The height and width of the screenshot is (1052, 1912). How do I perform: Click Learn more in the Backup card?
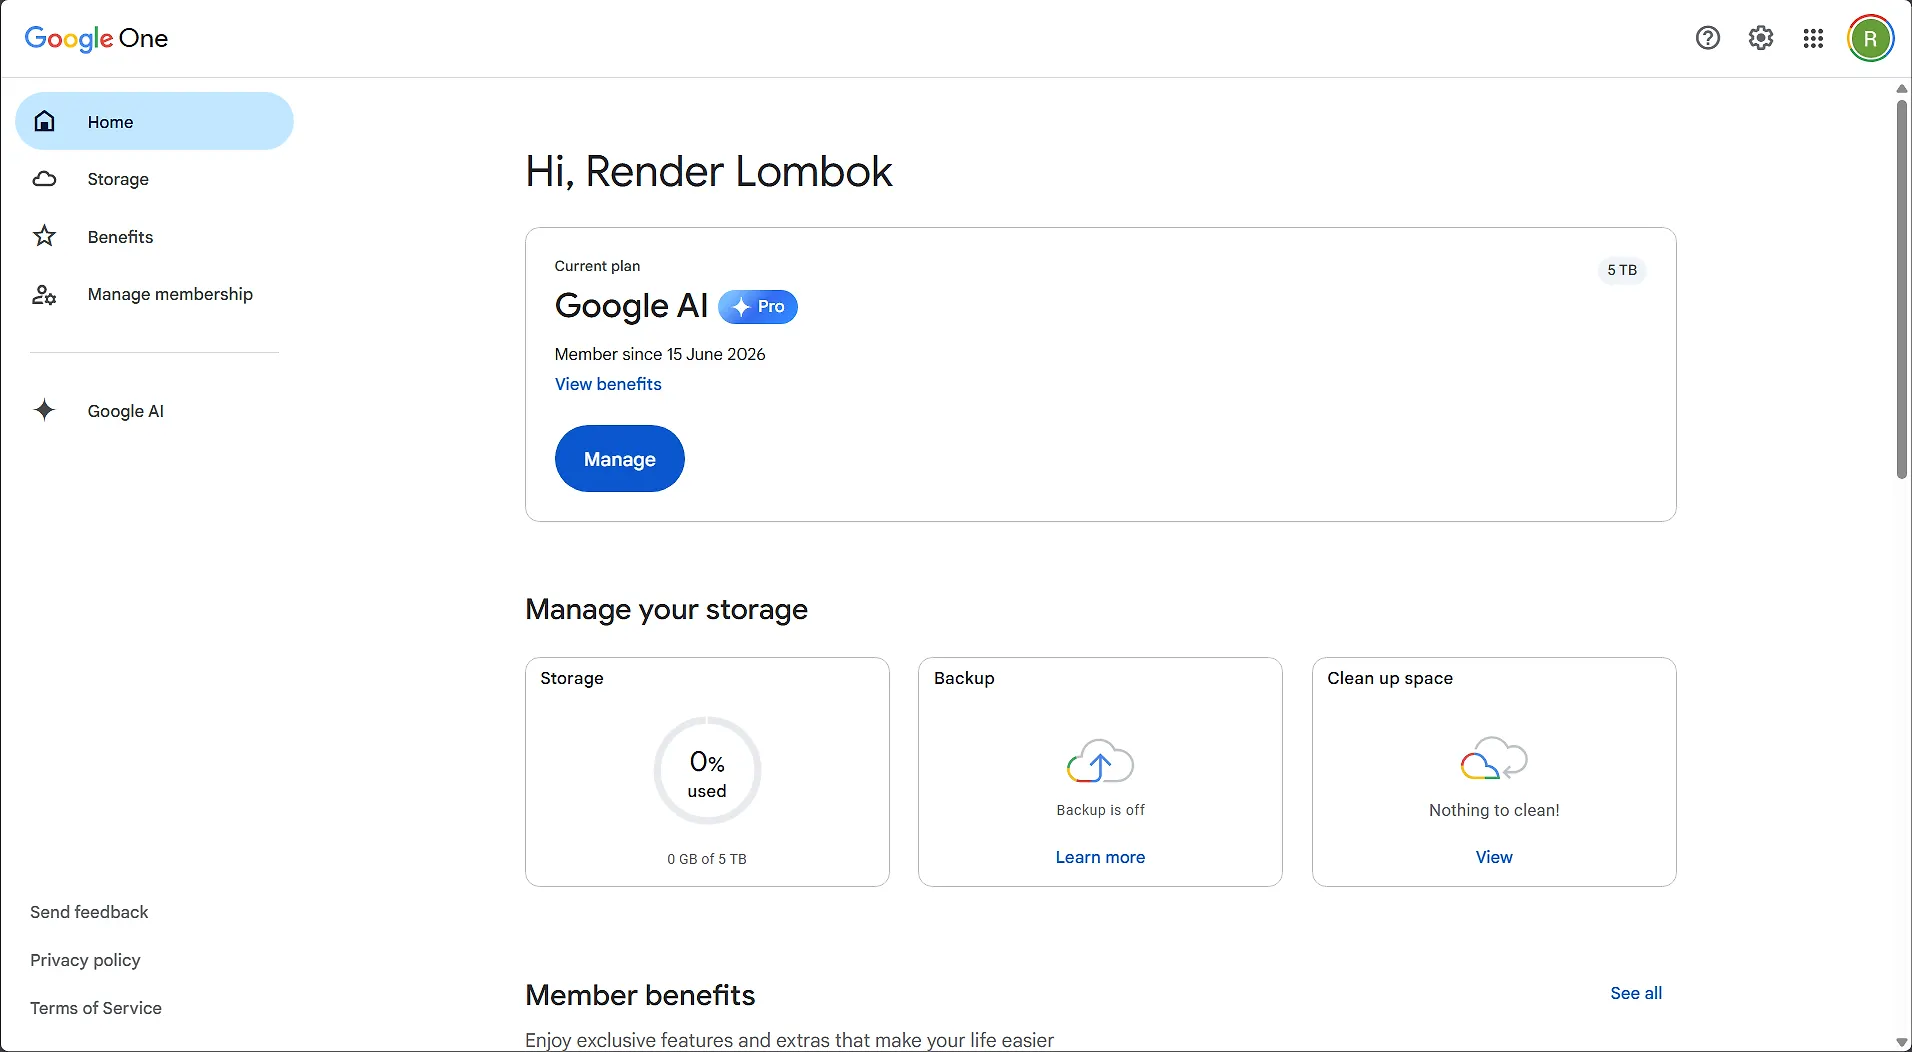tap(1100, 857)
